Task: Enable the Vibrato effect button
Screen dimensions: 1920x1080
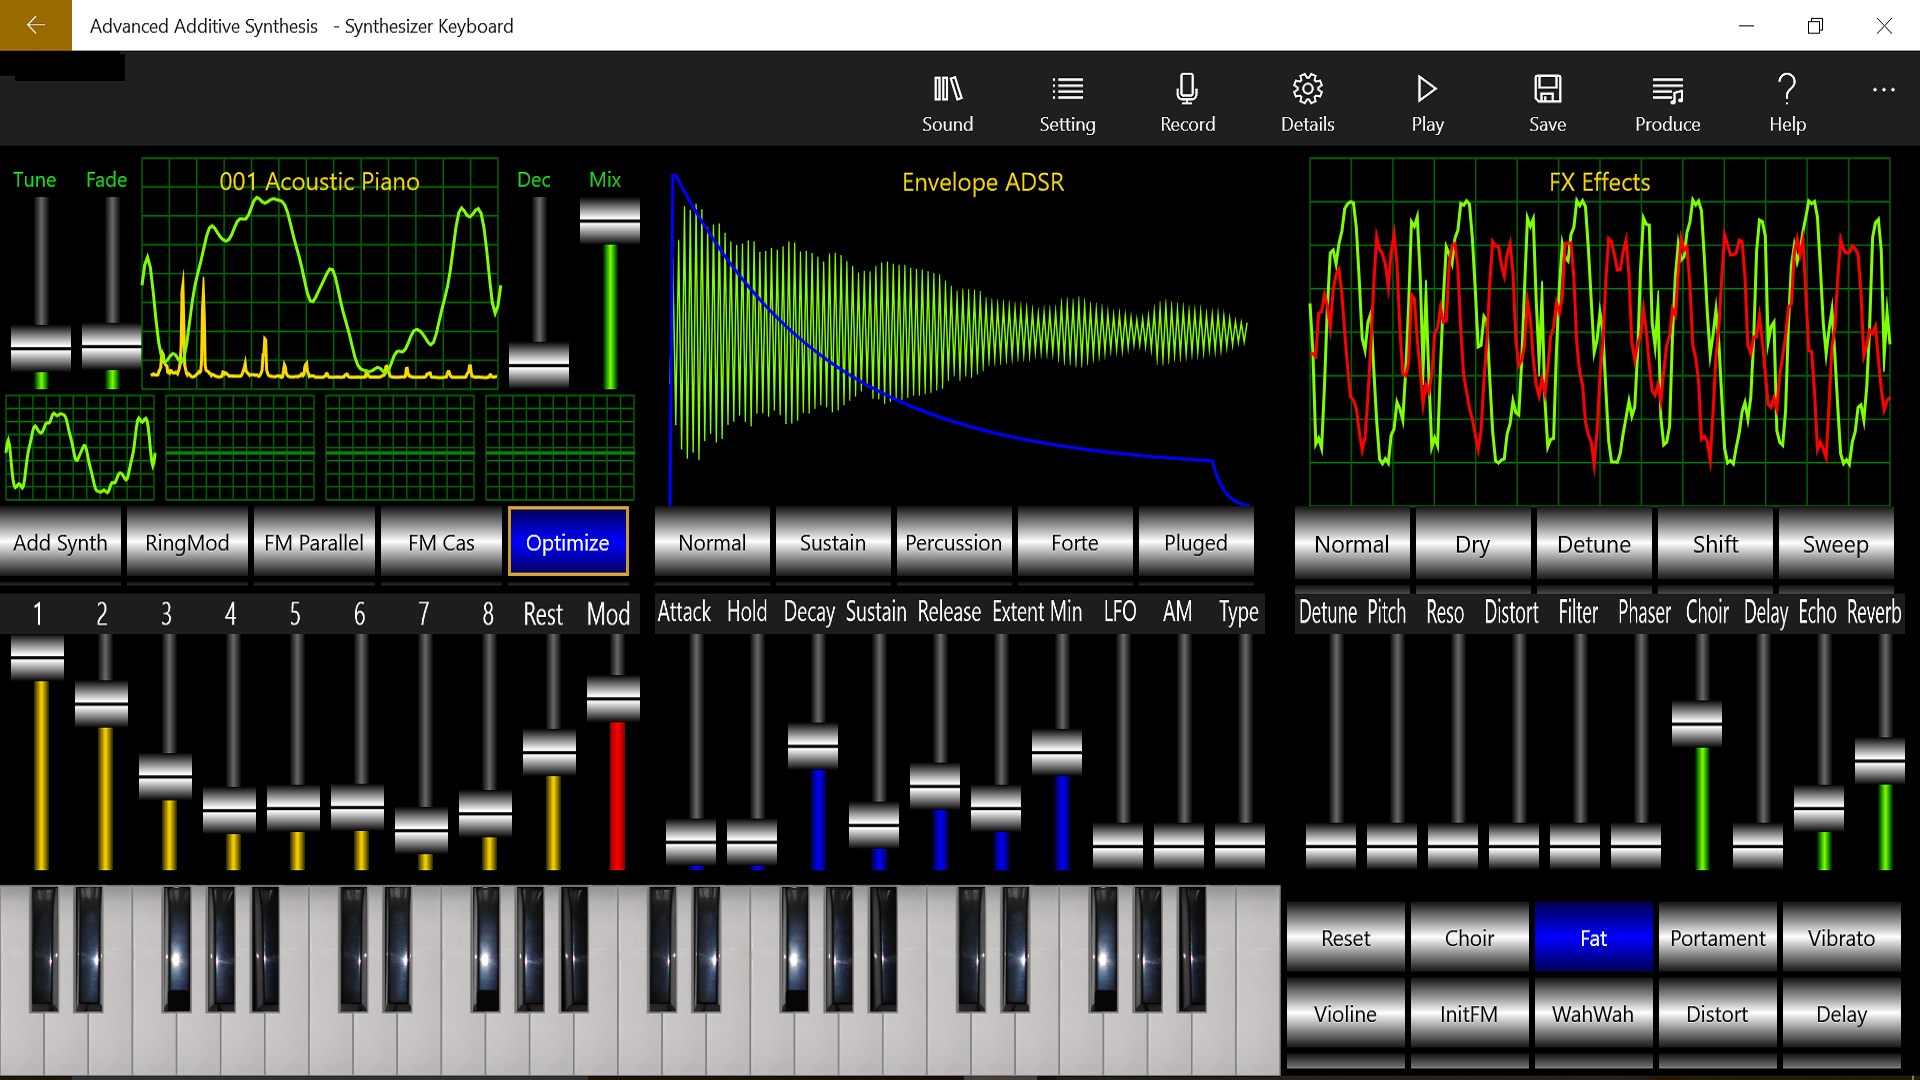Action: point(1841,938)
